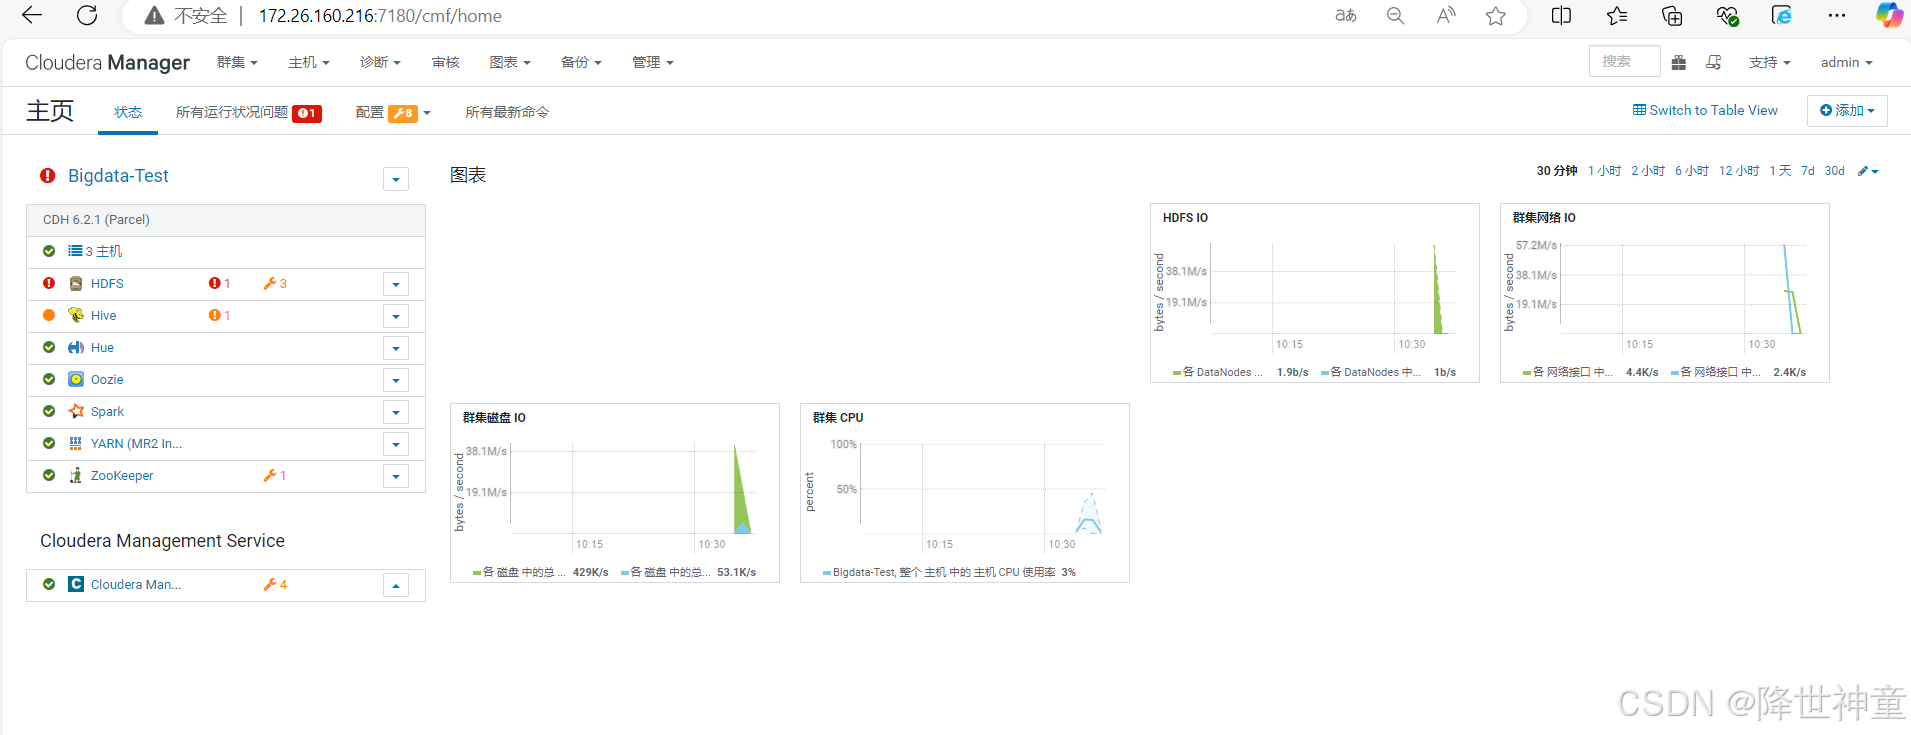
Task: Open the 所有最新命令 tab
Action: (507, 112)
